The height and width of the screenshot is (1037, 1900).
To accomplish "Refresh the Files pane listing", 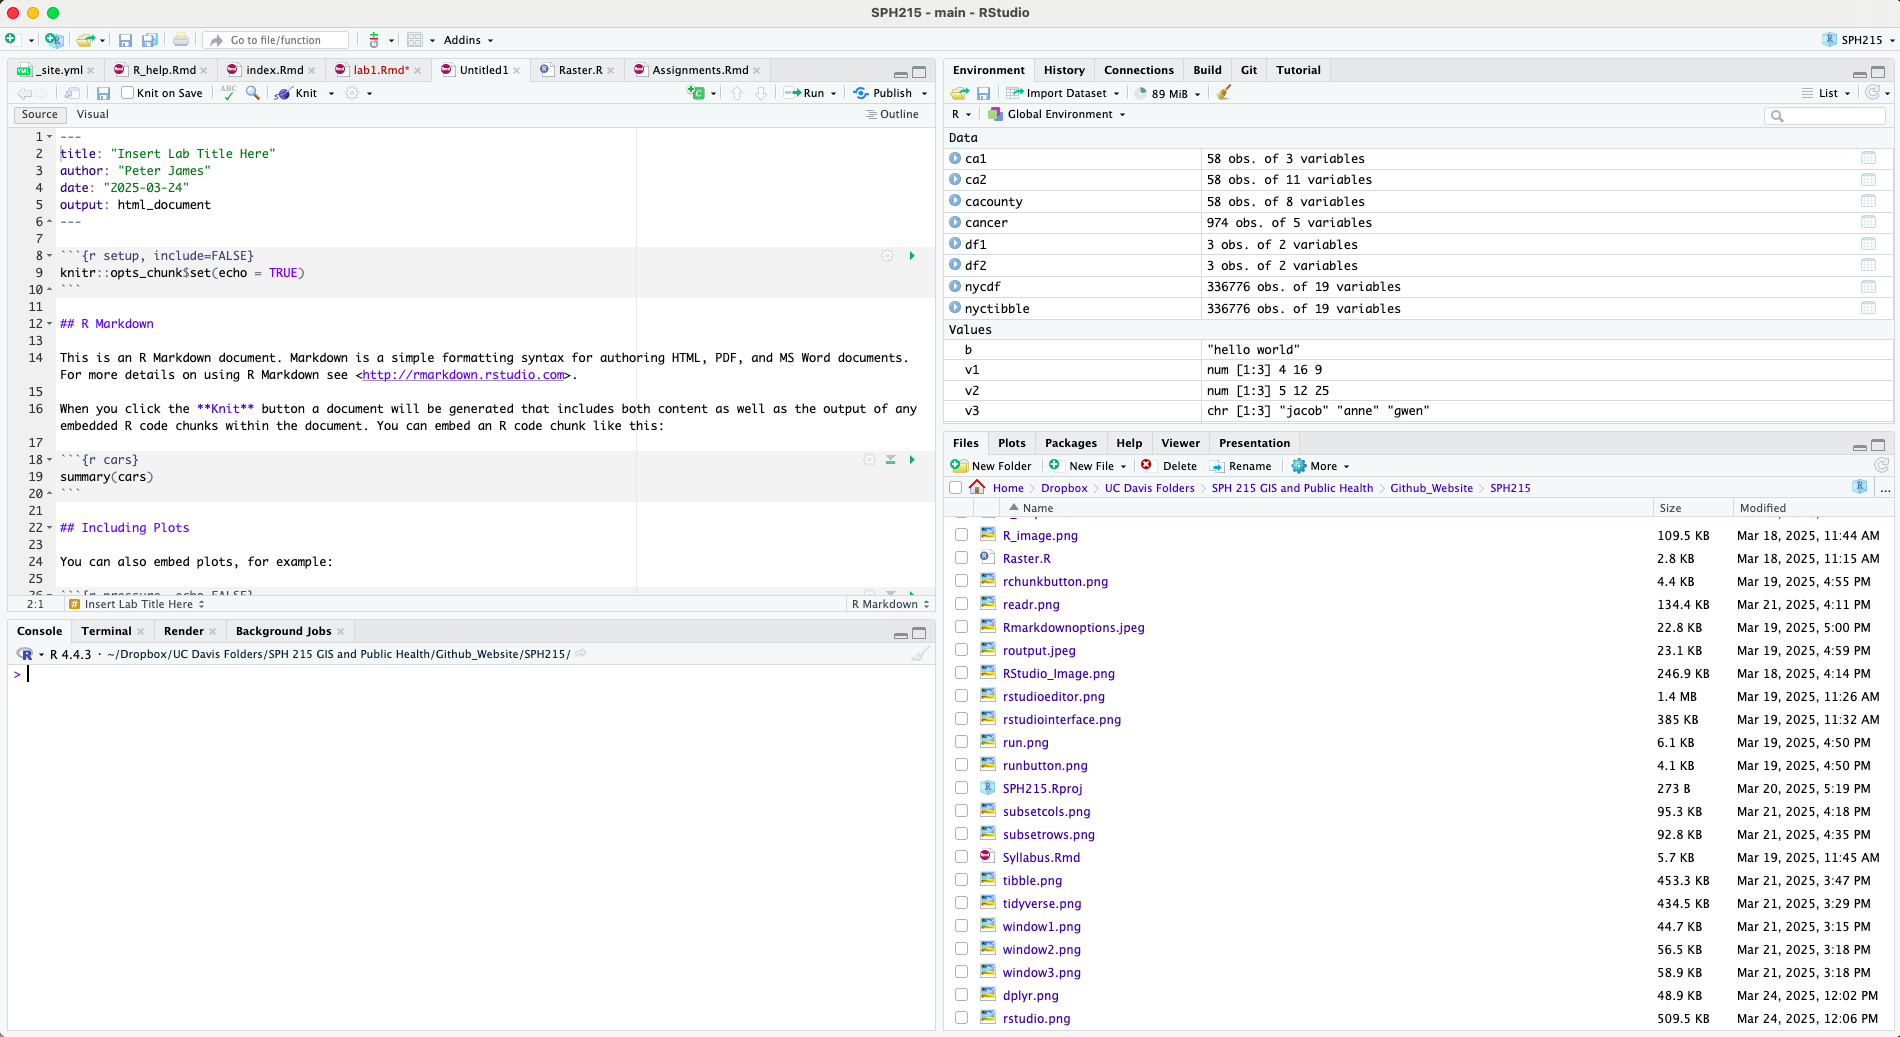I will [x=1881, y=464].
